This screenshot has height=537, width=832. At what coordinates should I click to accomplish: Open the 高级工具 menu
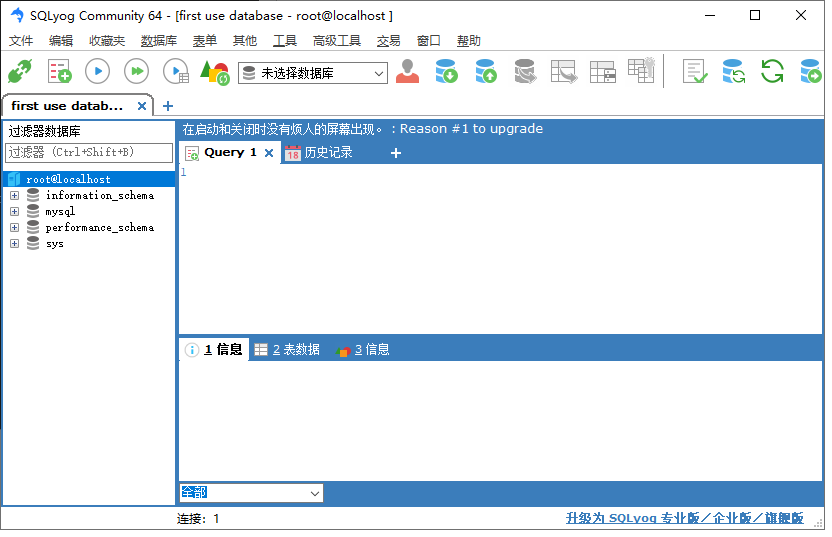click(337, 41)
